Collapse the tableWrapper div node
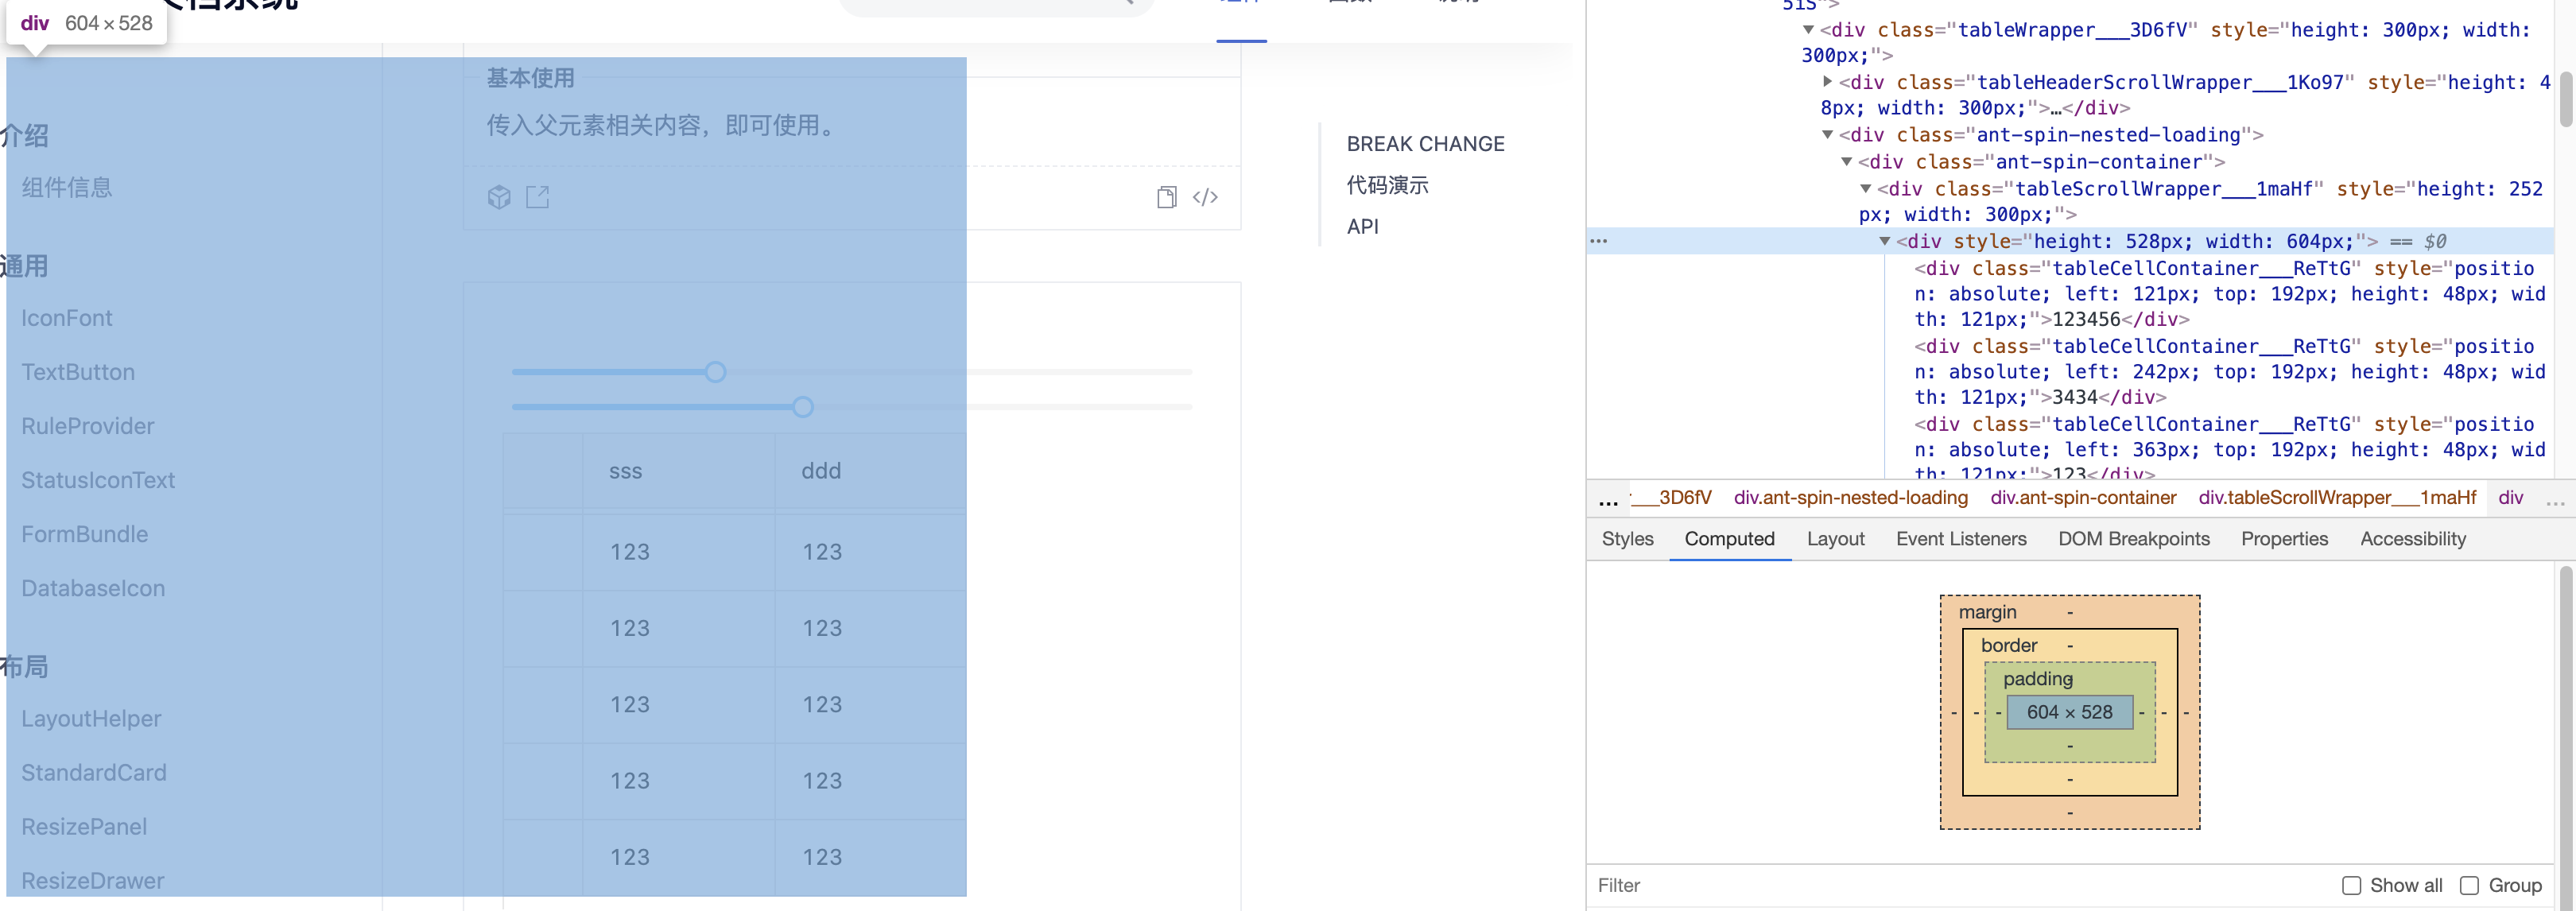The height and width of the screenshot is (911, 2576). (1808, 30)
